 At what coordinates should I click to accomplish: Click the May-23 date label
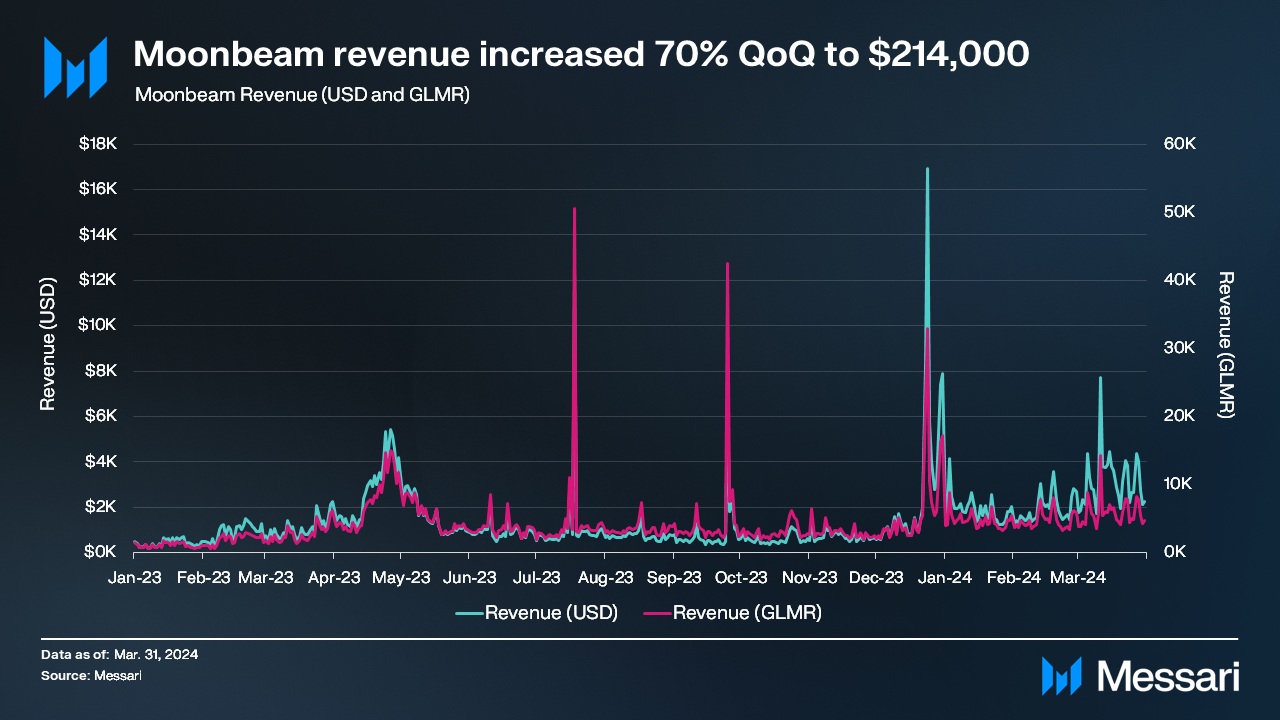(x=400, y=578)
